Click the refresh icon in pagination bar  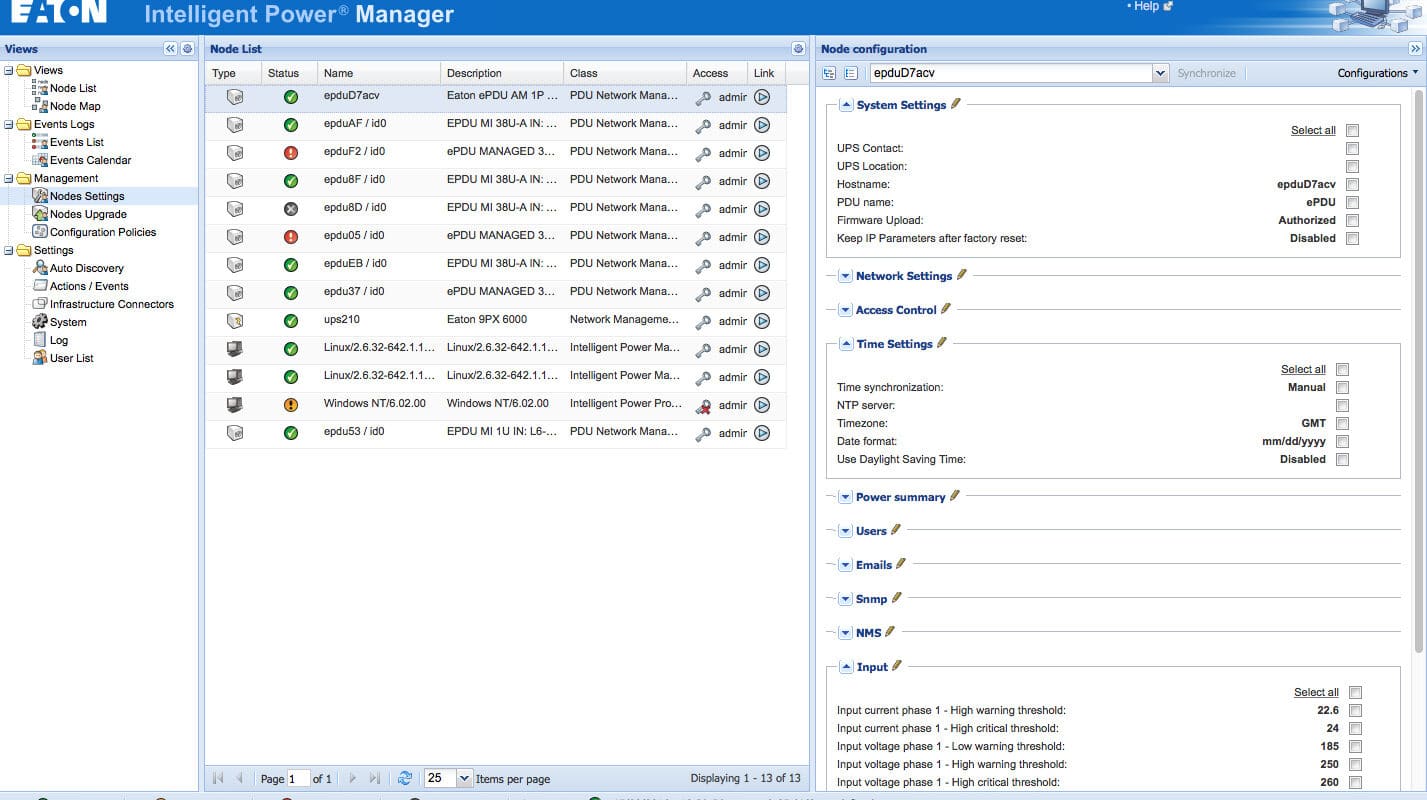[405, 778]
